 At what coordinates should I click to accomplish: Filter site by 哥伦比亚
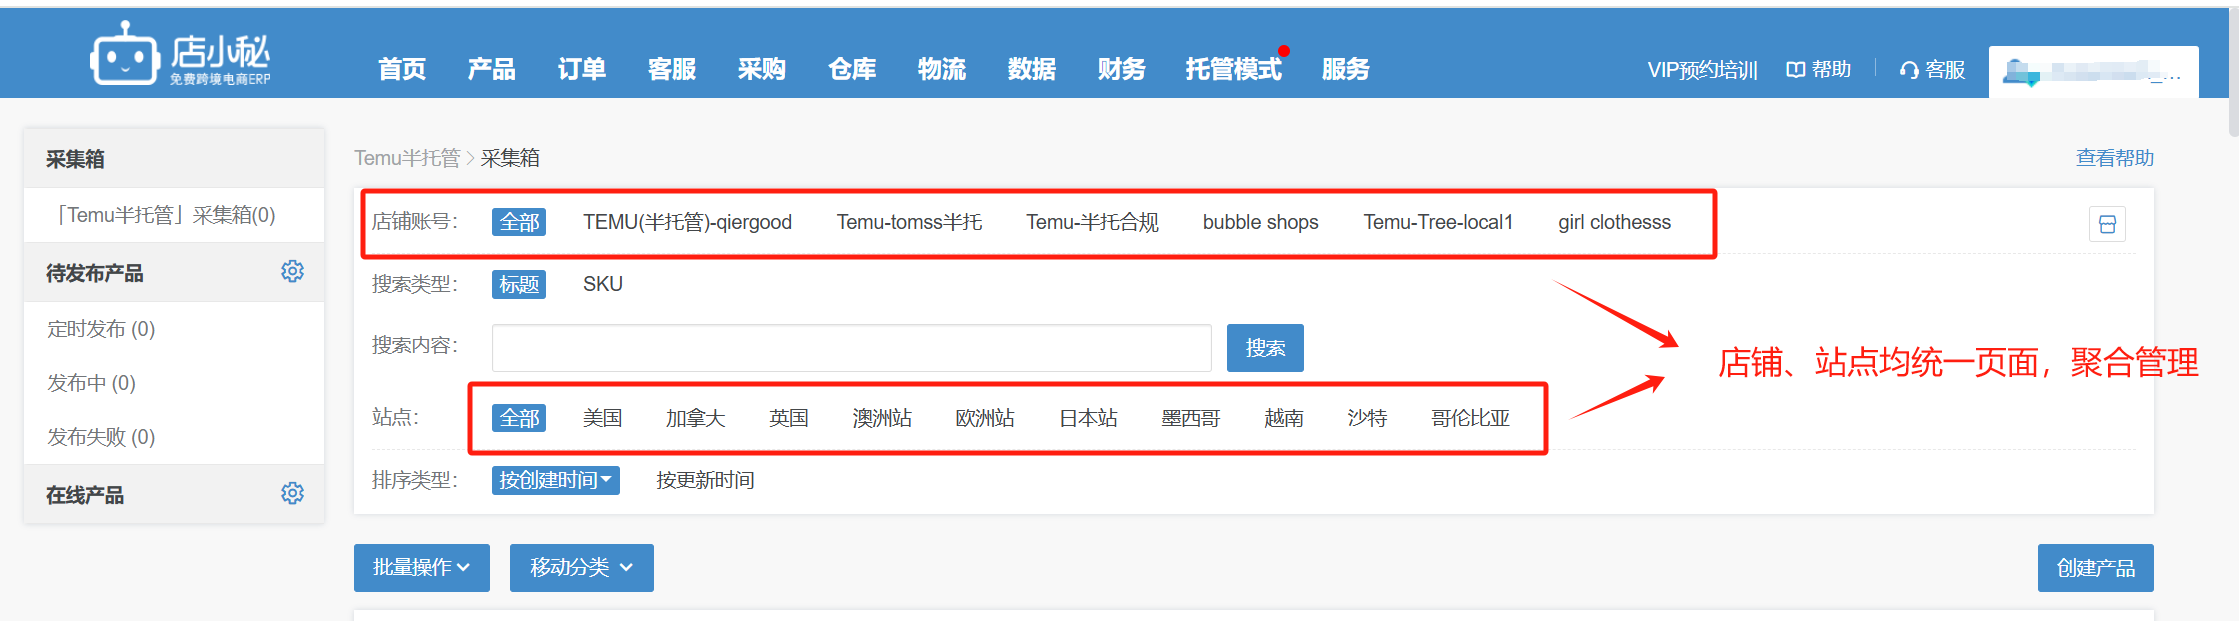pyautogui.click(x=1470, y=418)
